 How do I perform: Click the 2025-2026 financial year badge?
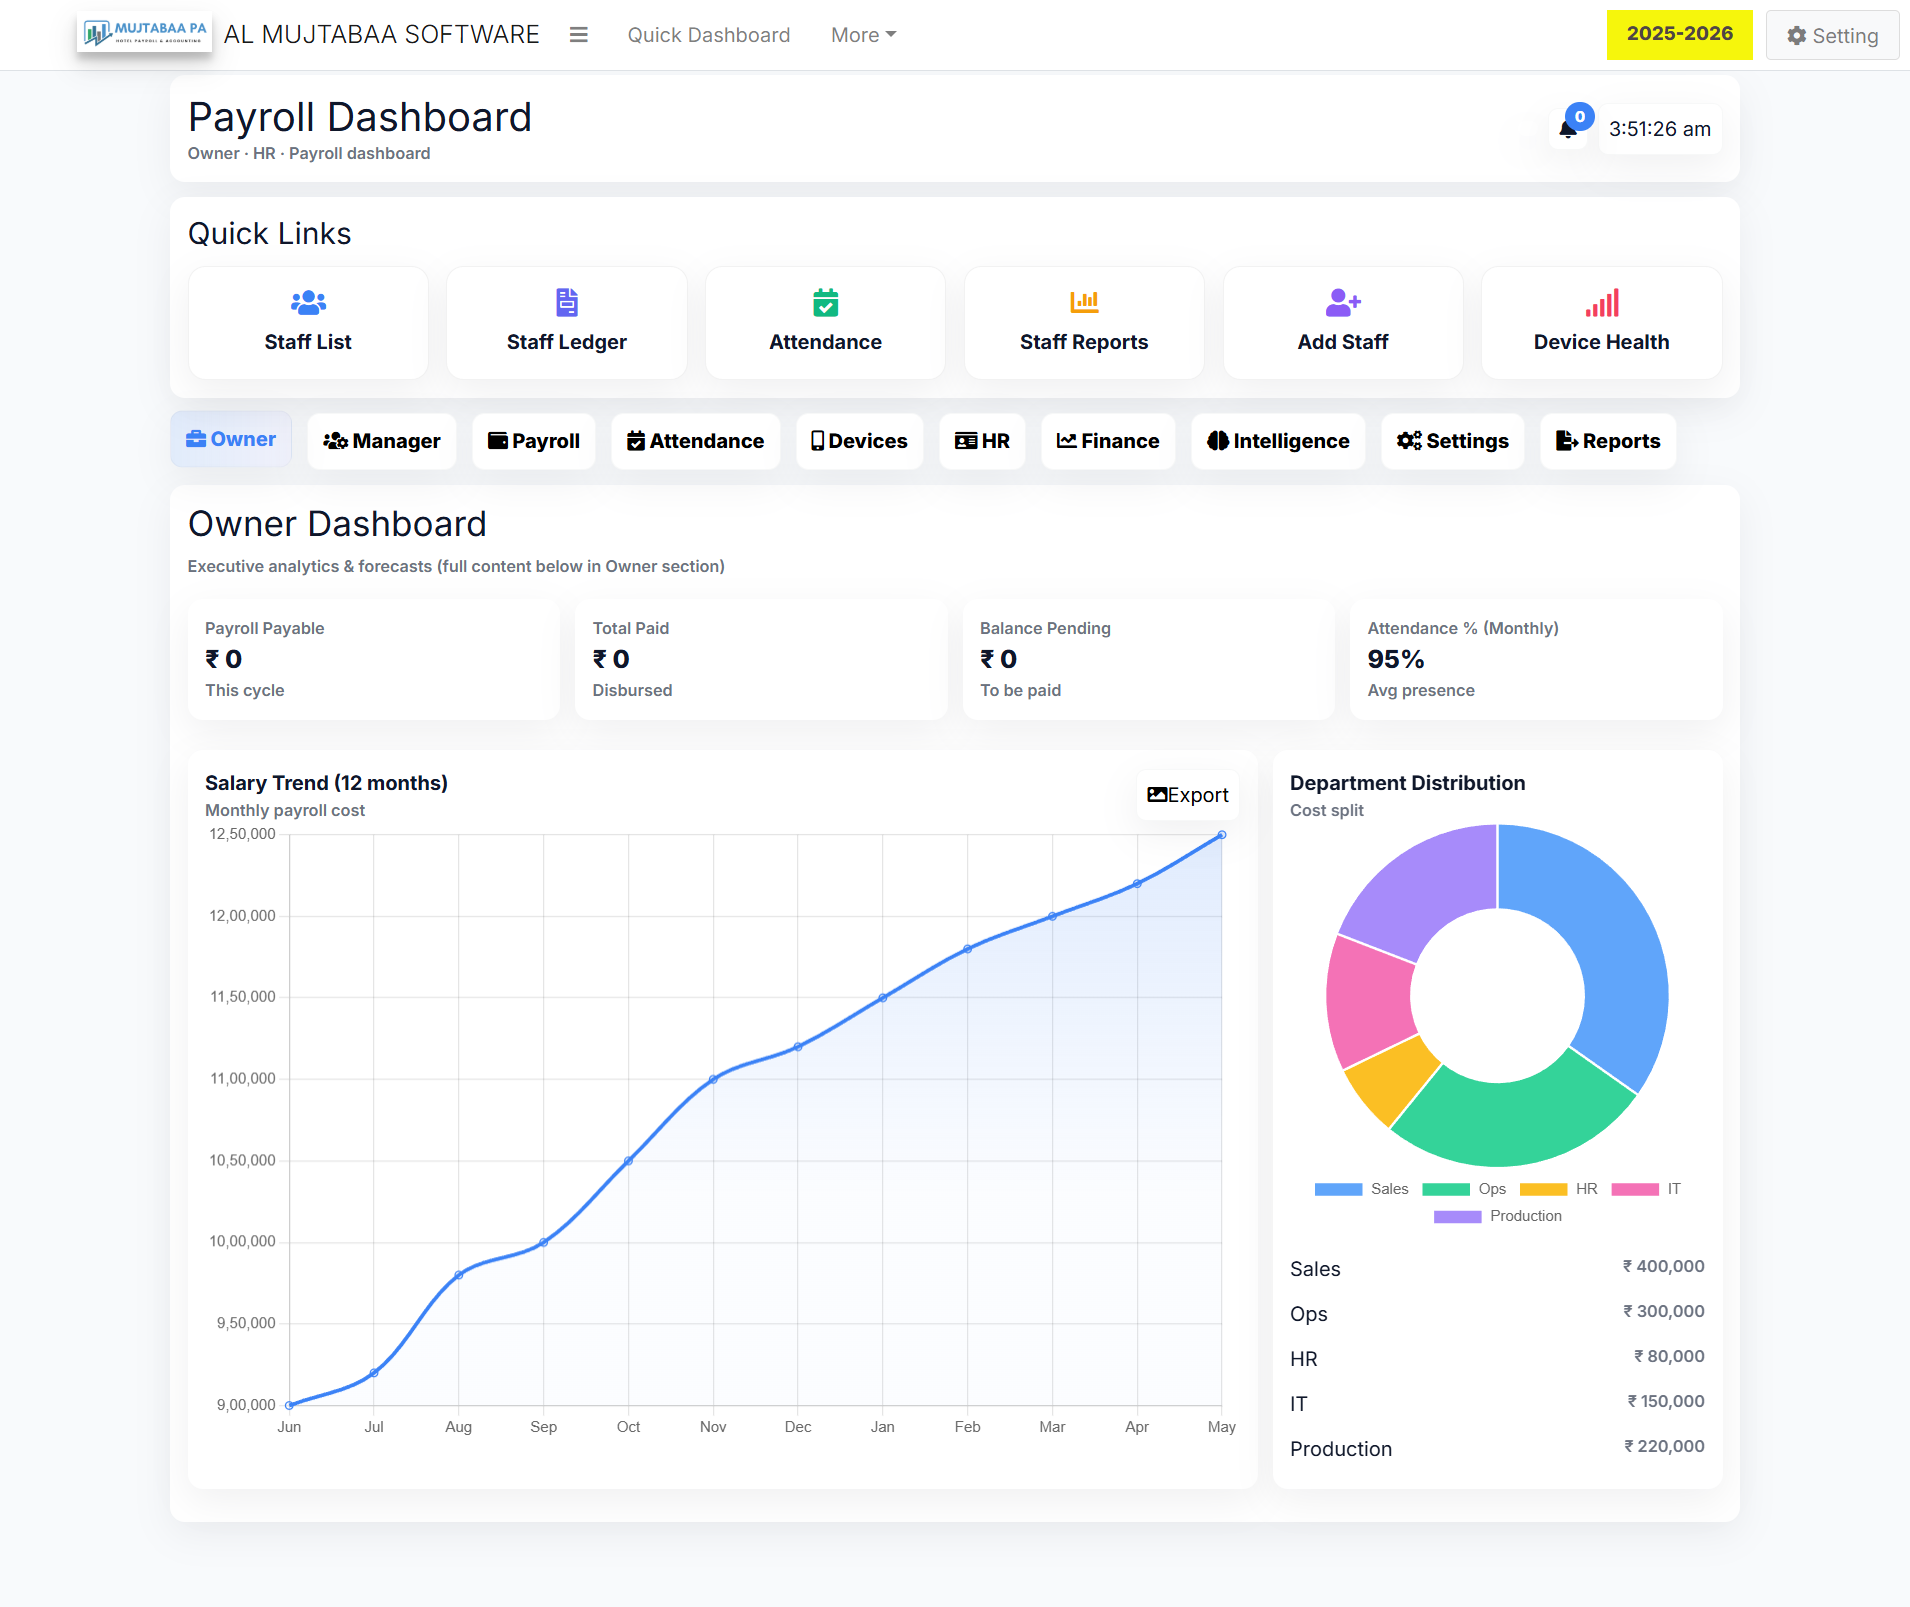[1679, 34]
